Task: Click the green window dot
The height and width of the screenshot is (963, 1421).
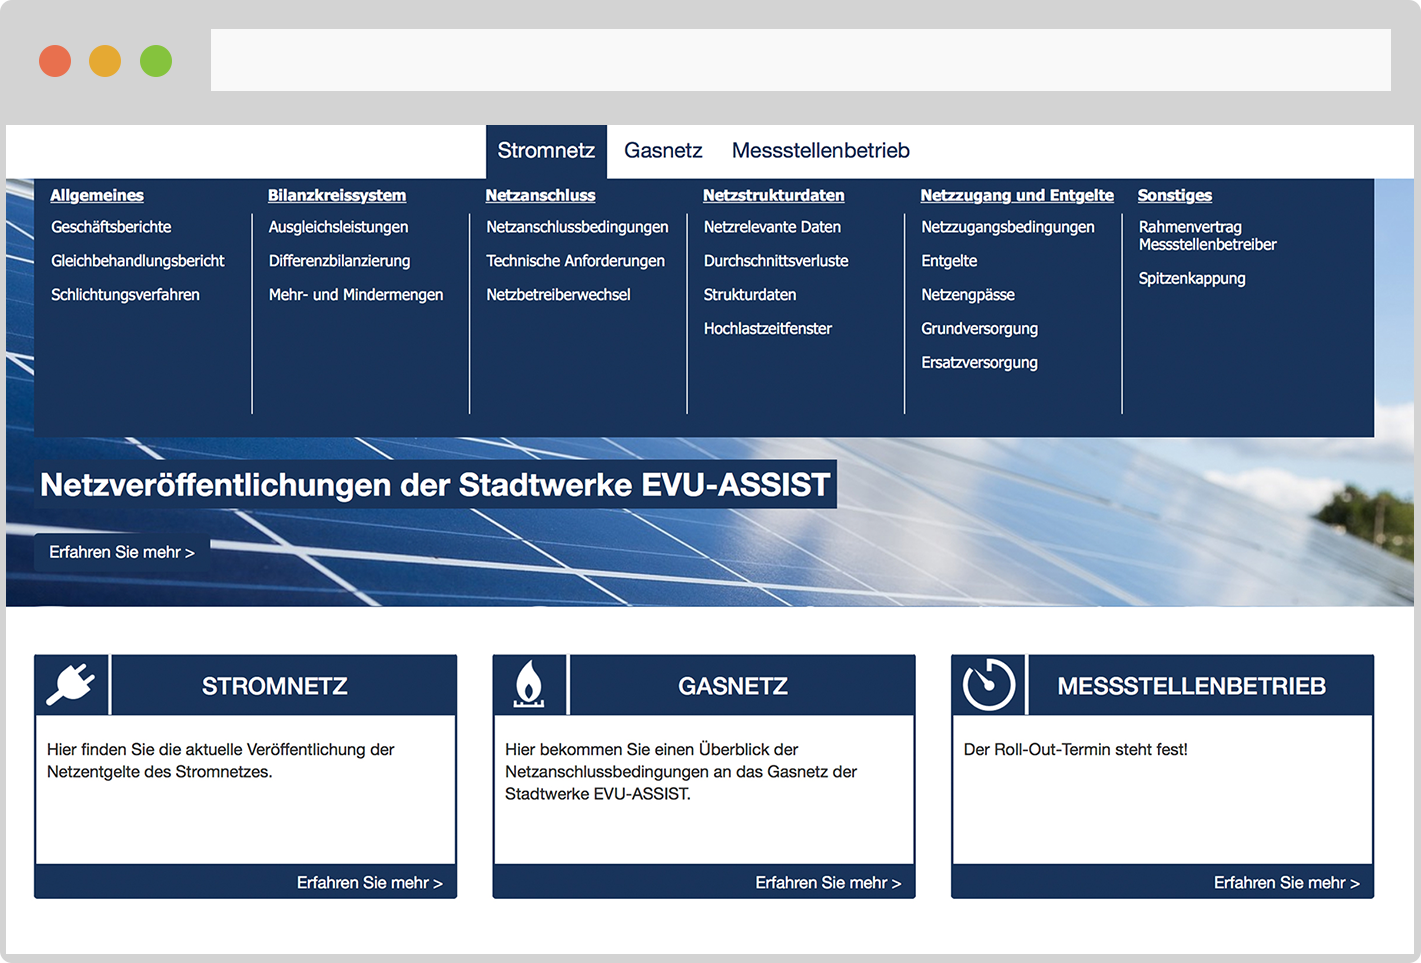Action: pos(156,61)
